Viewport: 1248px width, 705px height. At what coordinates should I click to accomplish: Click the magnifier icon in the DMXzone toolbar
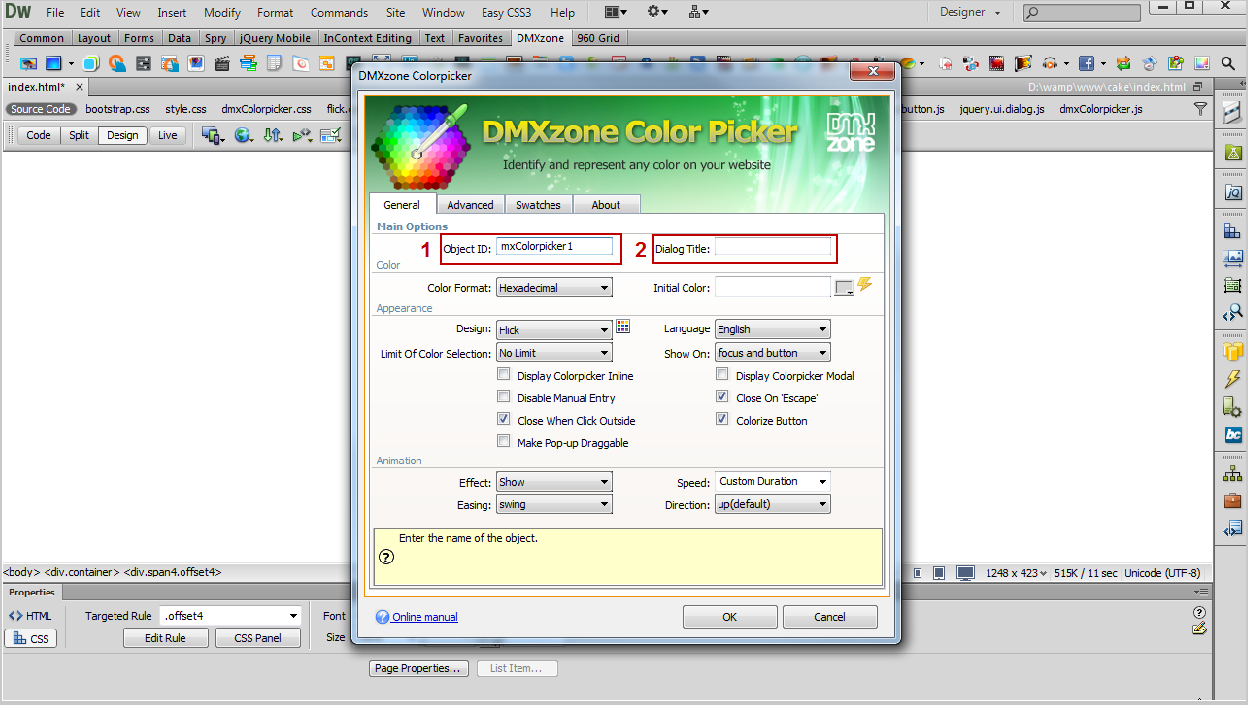click(x=1228, y=63)
